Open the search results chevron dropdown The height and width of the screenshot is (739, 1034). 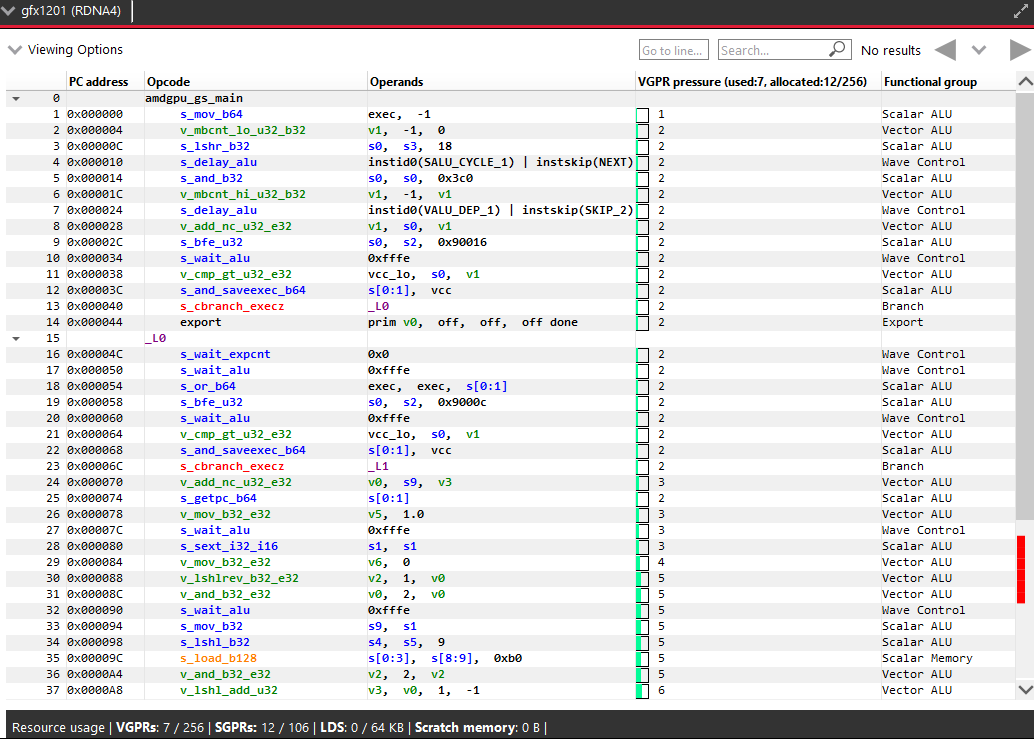979,50
